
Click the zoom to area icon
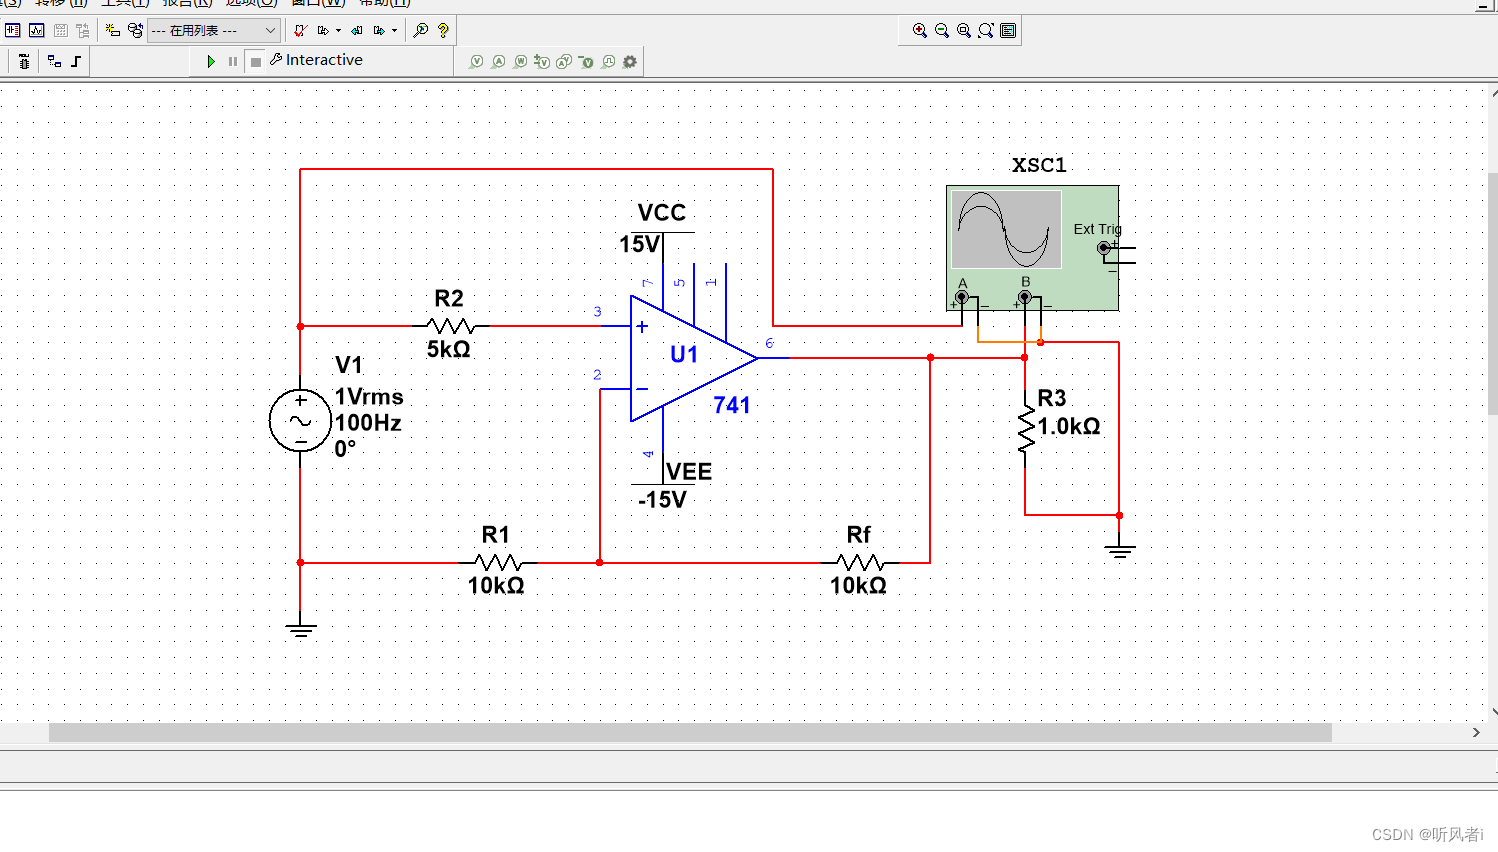click(x=964, y=31)
